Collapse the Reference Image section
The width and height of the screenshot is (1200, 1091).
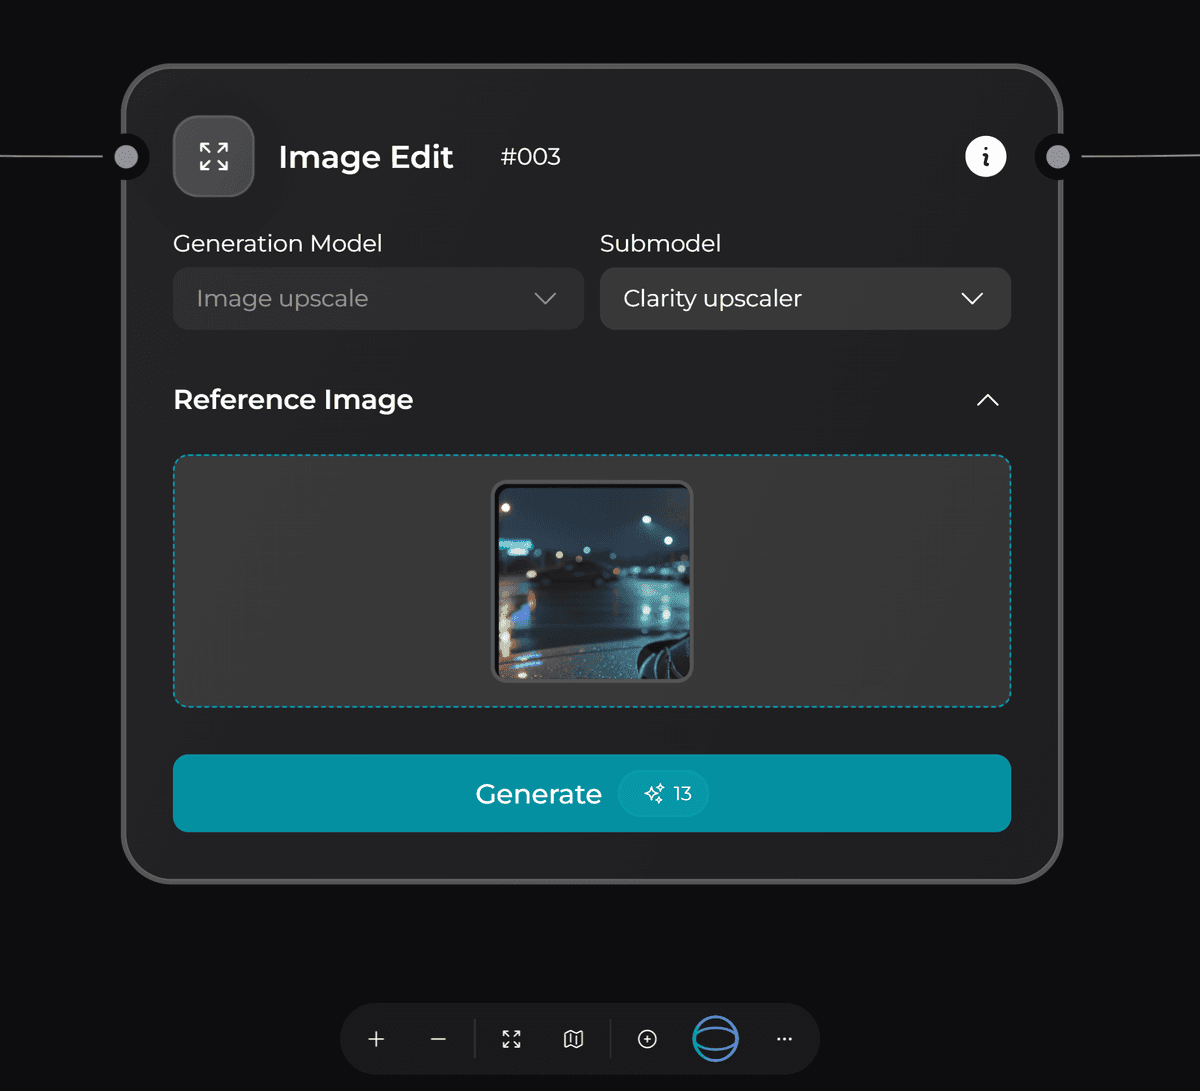pos(987,400)
